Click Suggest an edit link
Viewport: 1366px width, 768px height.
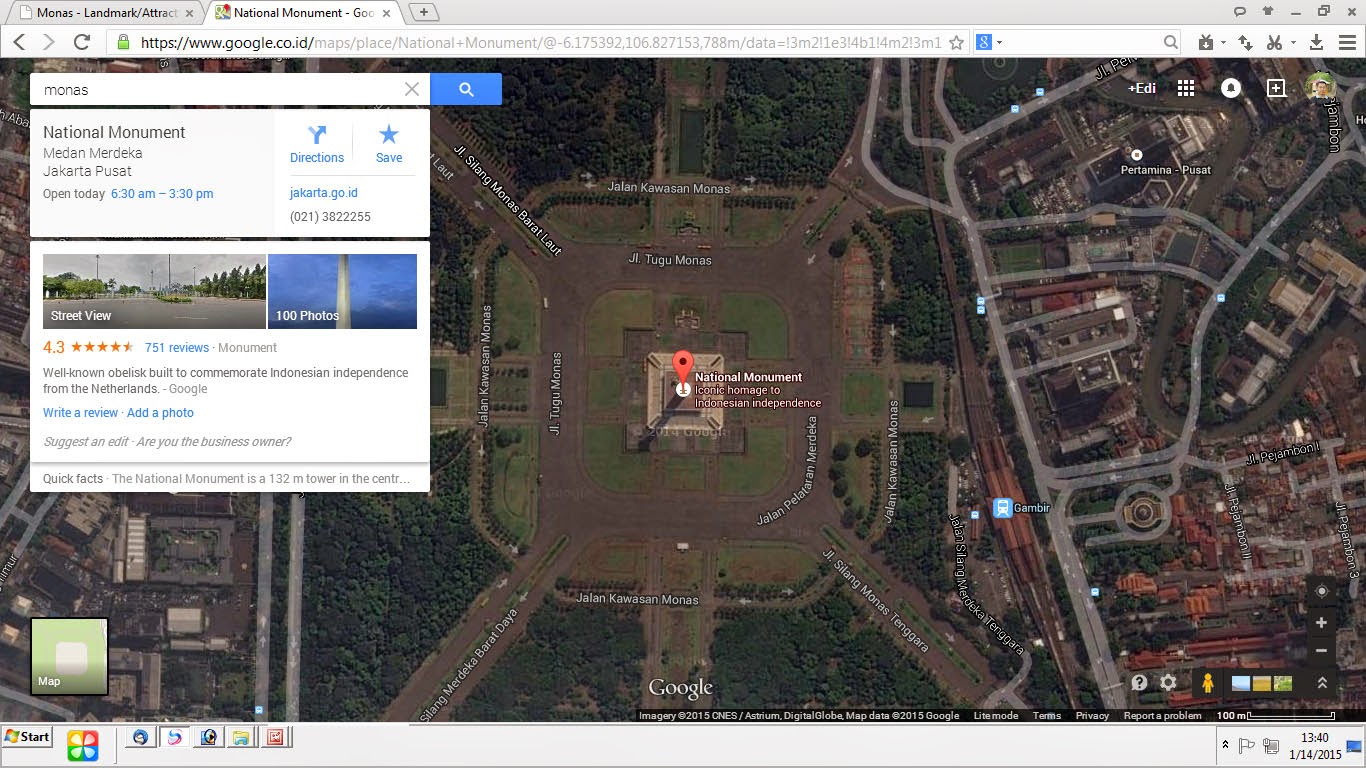coord(85,442)
